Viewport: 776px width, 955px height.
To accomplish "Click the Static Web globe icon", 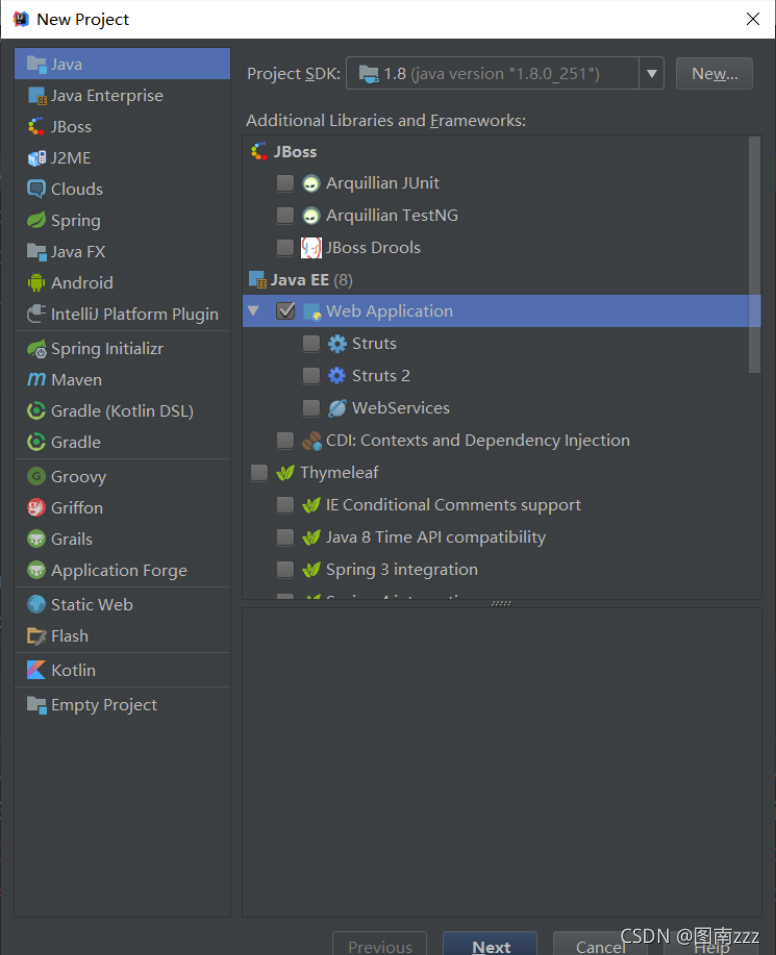I will click(x=37, y=604).
